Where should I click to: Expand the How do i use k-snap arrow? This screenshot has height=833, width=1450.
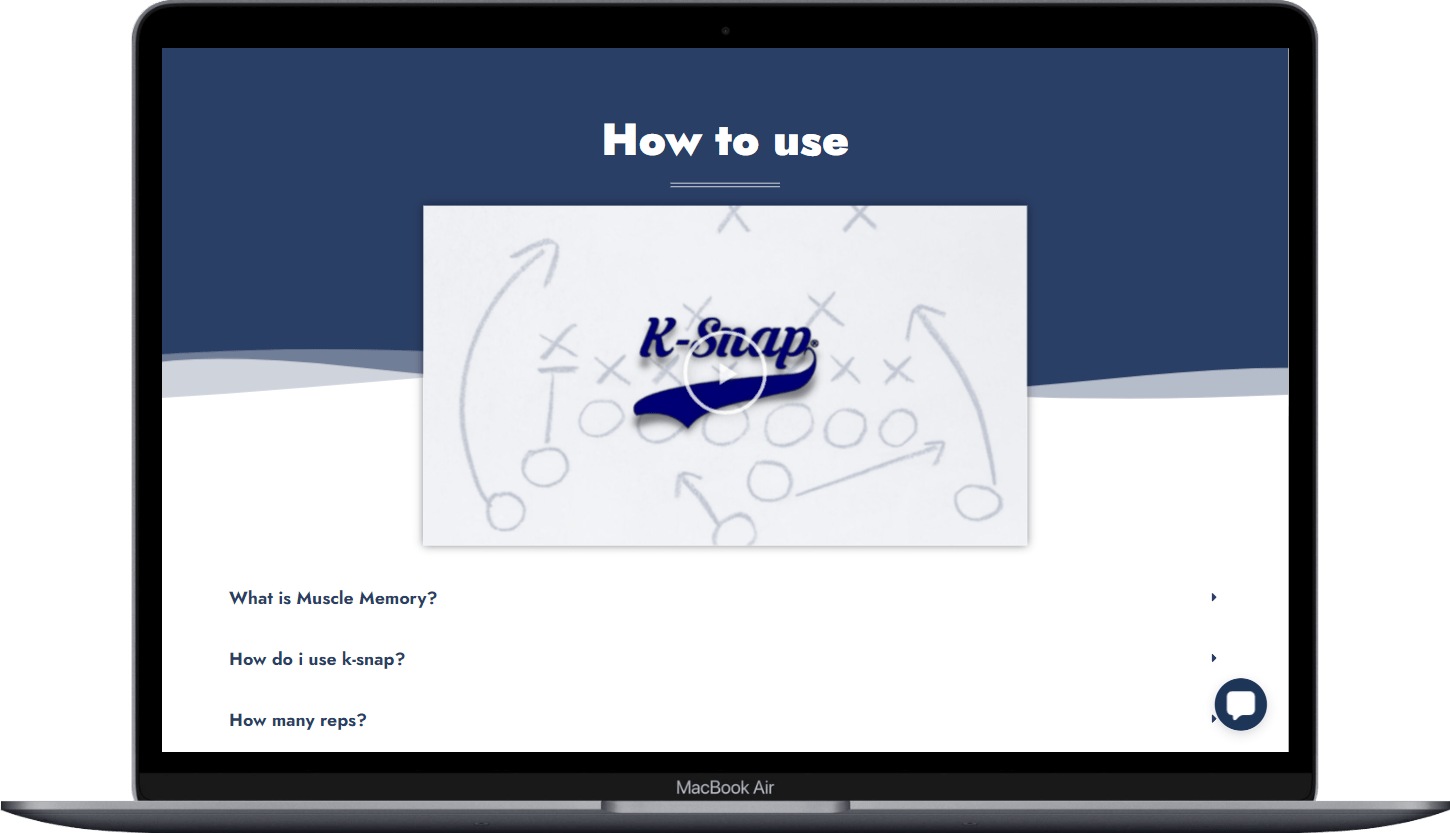[x=1214, y=658]
